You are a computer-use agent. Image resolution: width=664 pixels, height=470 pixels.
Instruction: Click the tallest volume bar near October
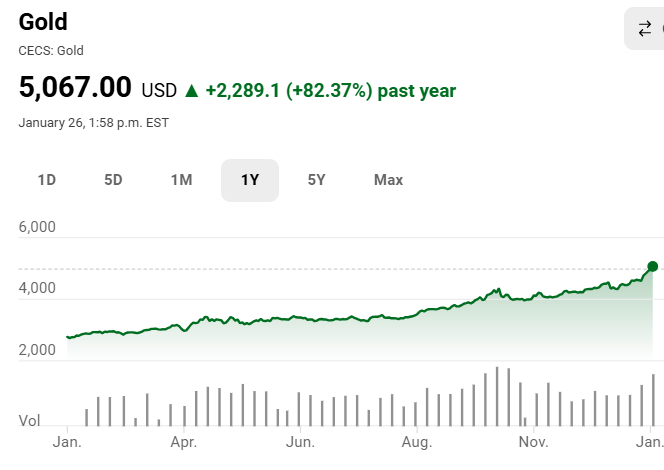pos(497,396)
